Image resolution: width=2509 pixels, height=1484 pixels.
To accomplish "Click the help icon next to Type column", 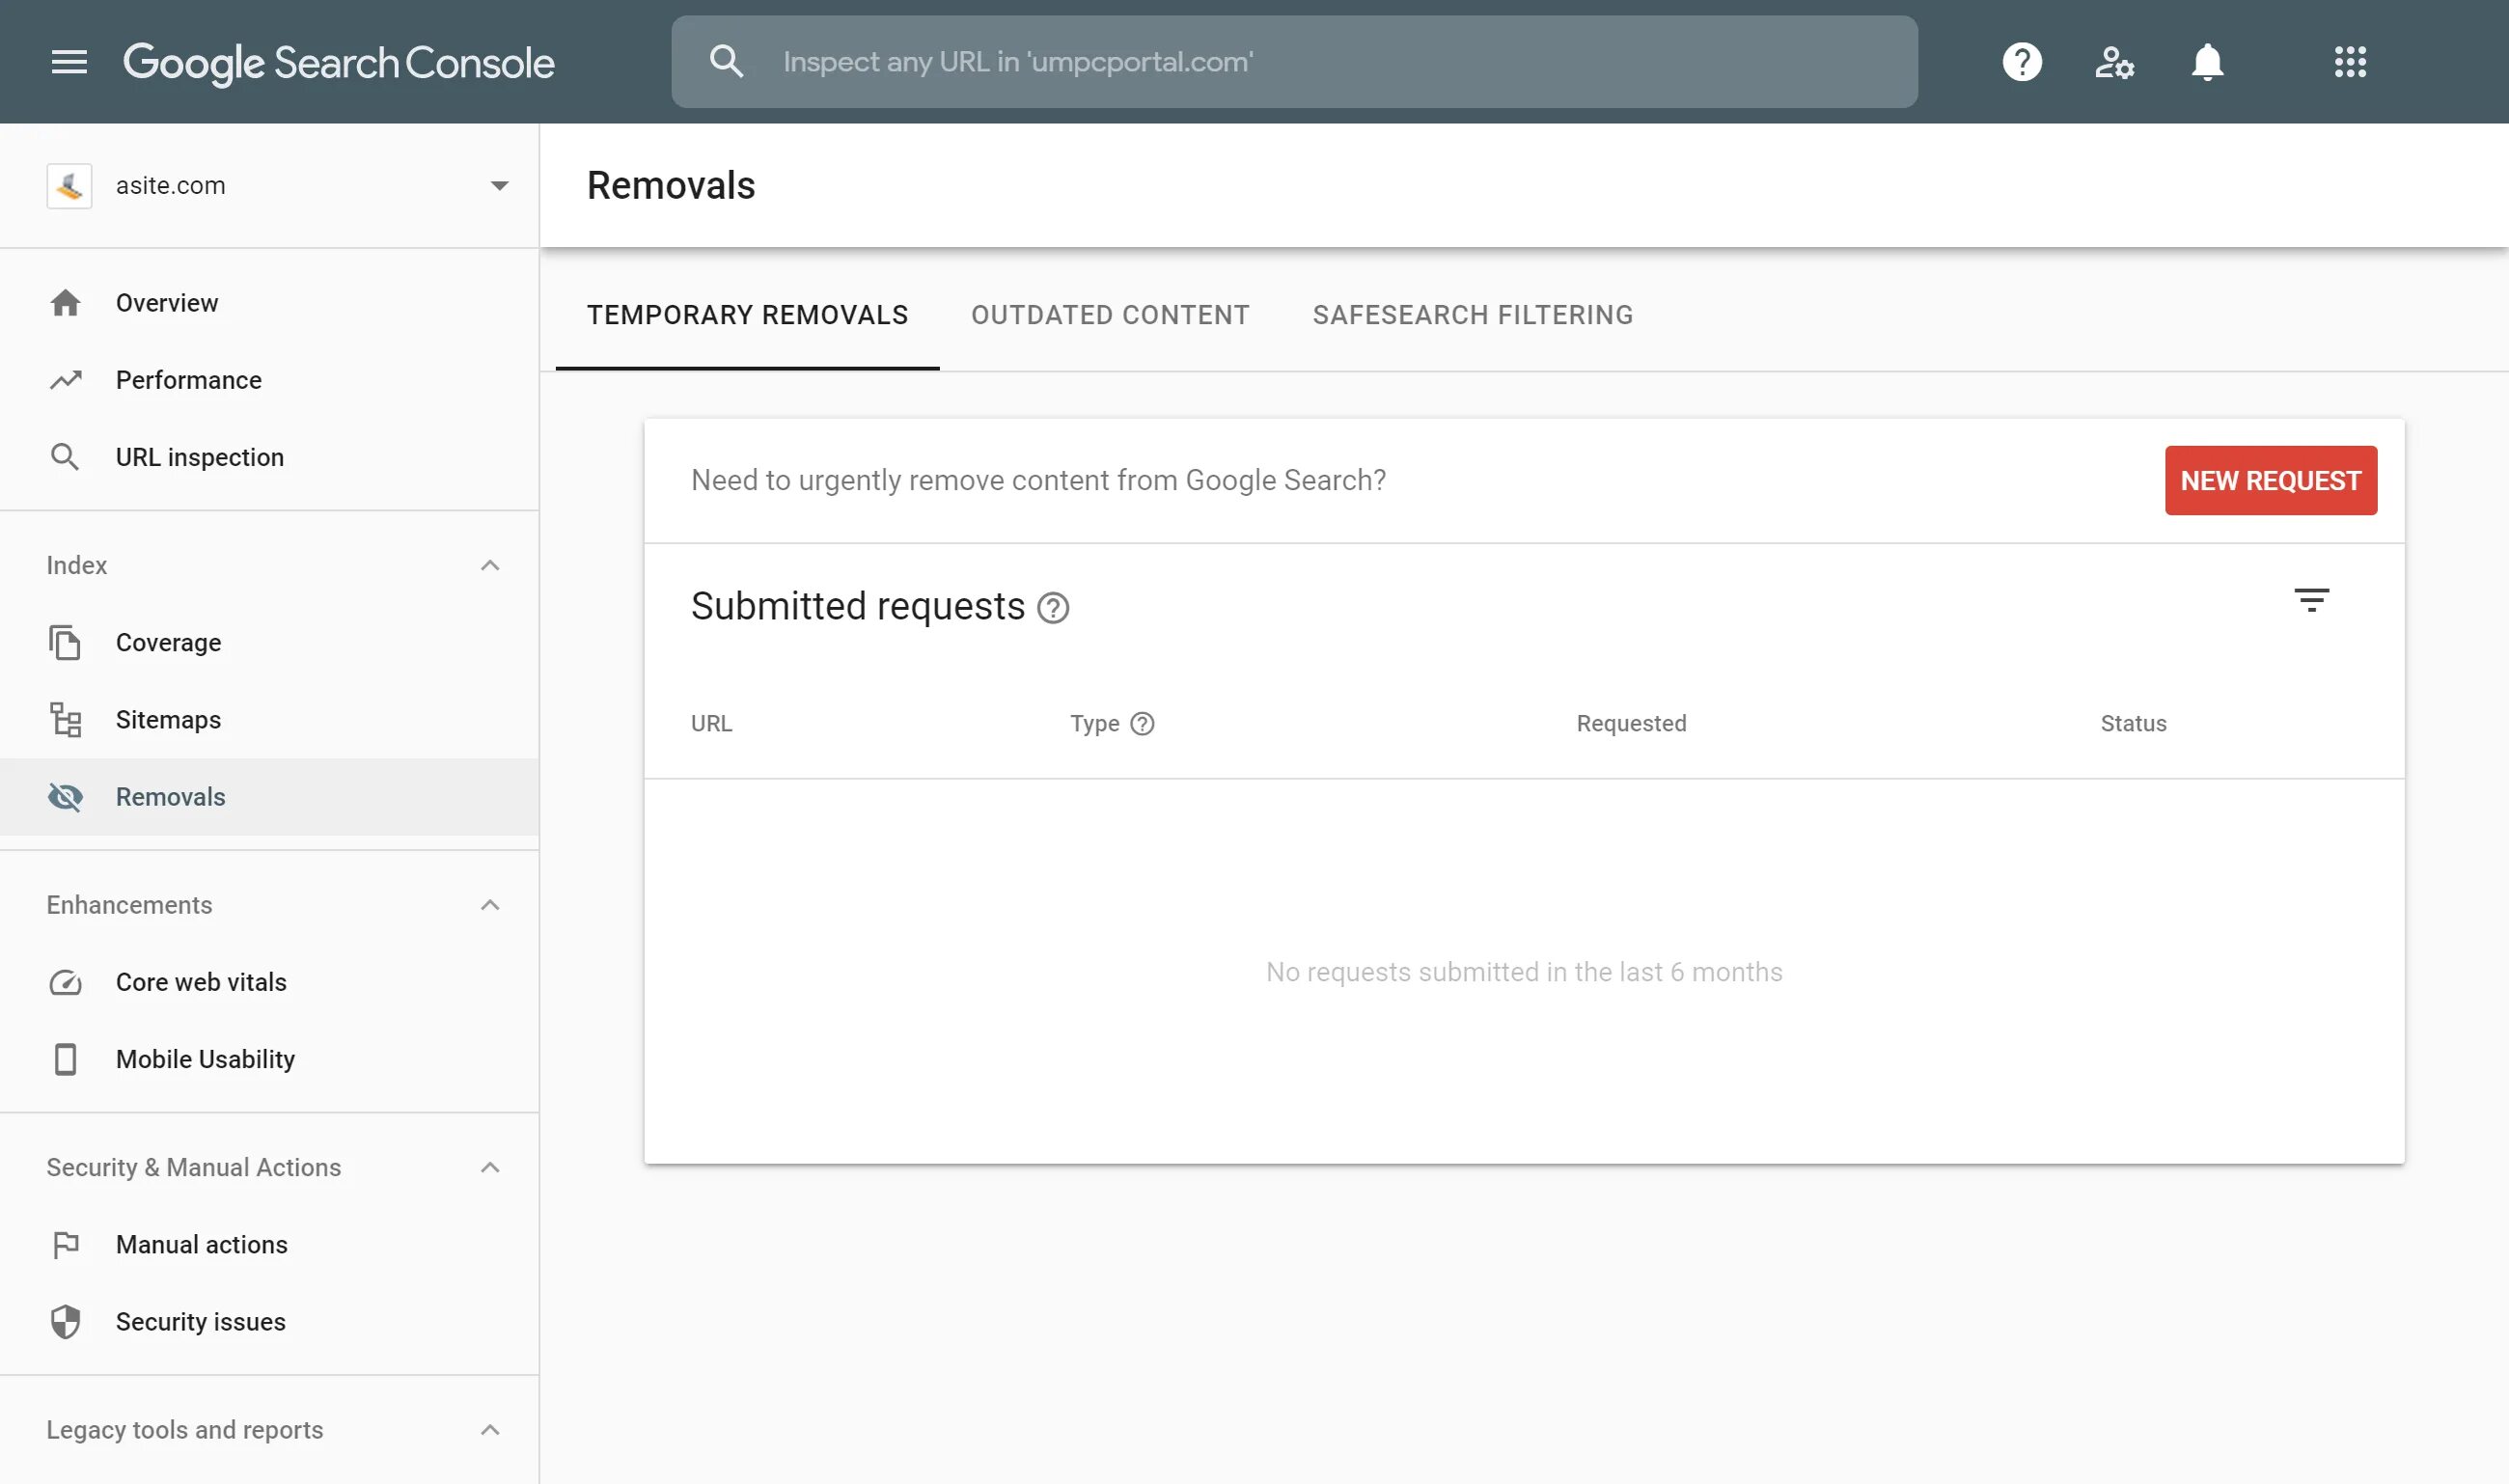I will [x=1142, y=724].
